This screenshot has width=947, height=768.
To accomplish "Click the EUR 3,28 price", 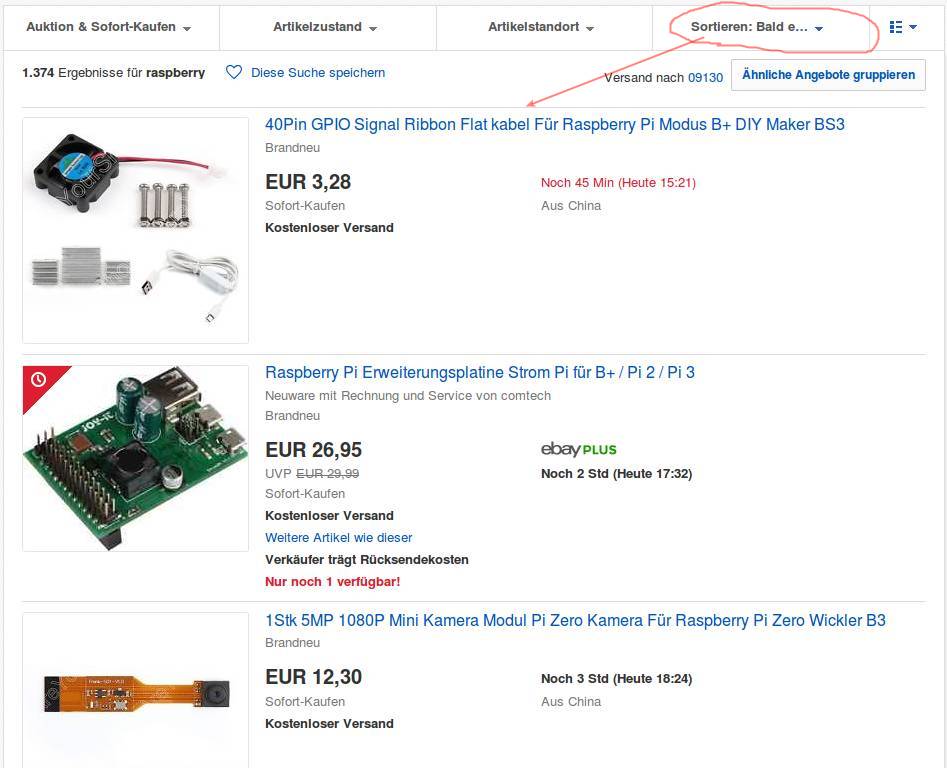I will [308, 182].
